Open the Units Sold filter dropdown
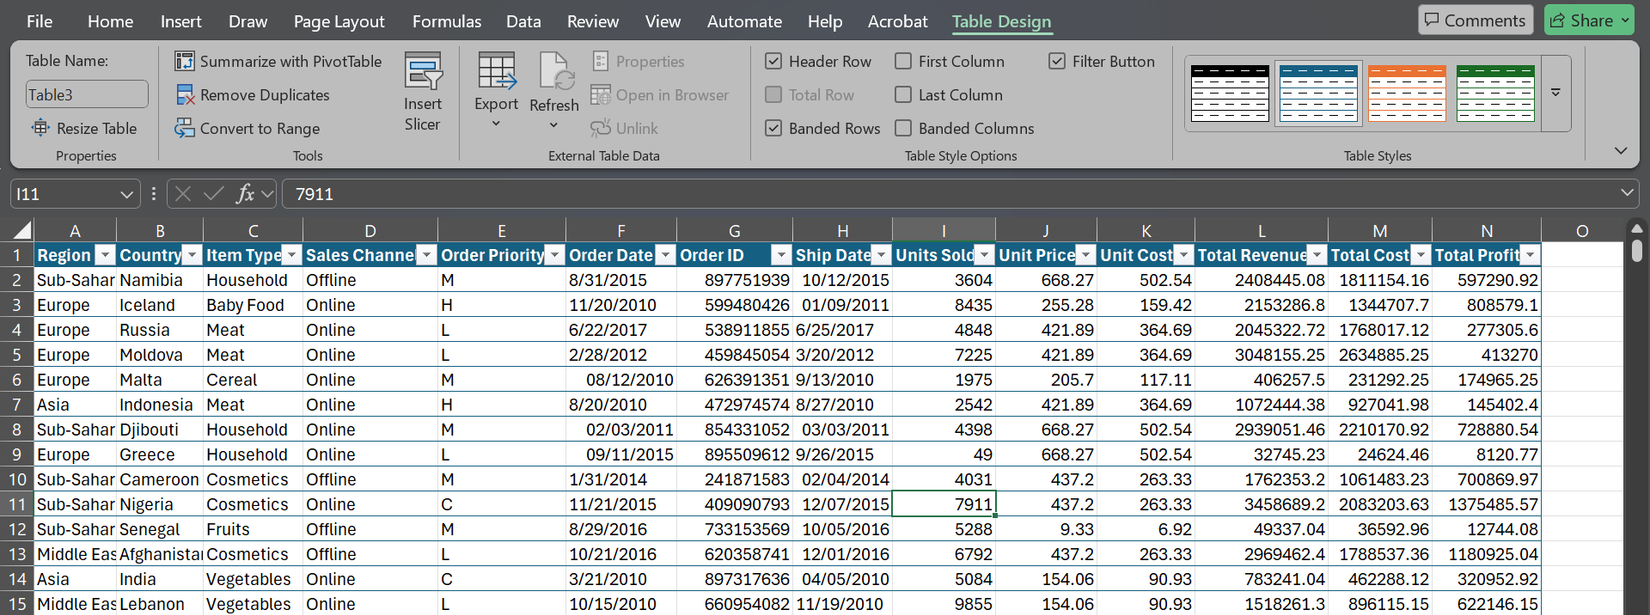The width and height of the screenshot is (1650, 615). 984,255
